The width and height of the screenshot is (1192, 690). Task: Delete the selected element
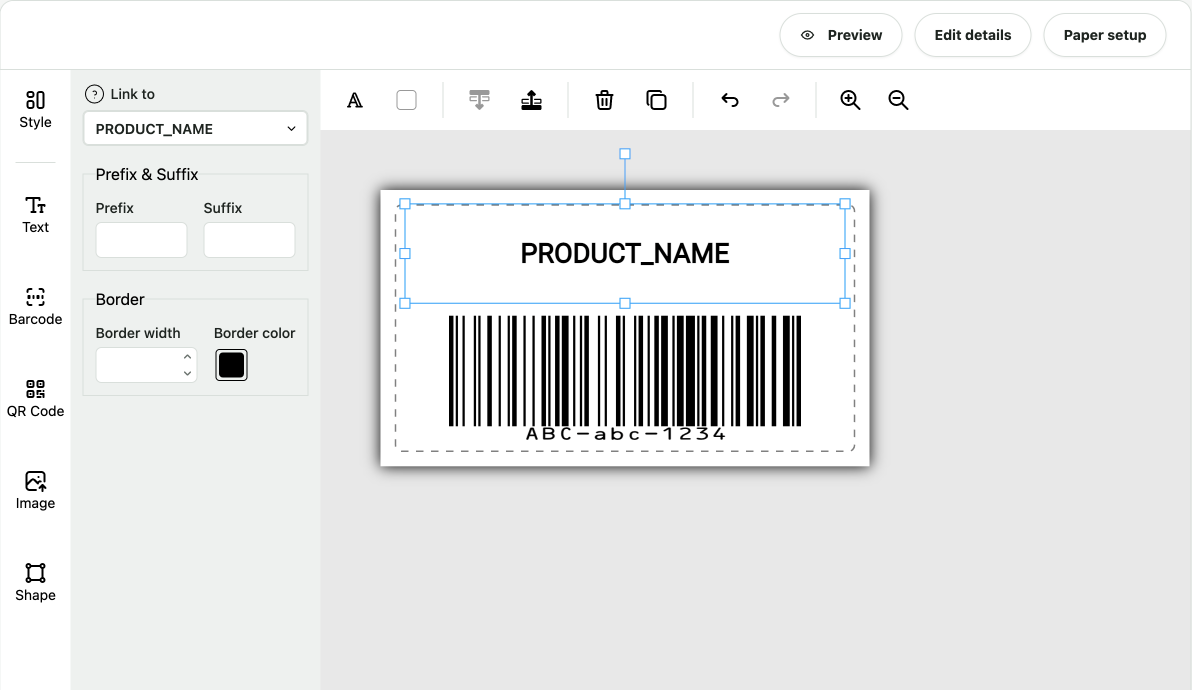(604, 100)
